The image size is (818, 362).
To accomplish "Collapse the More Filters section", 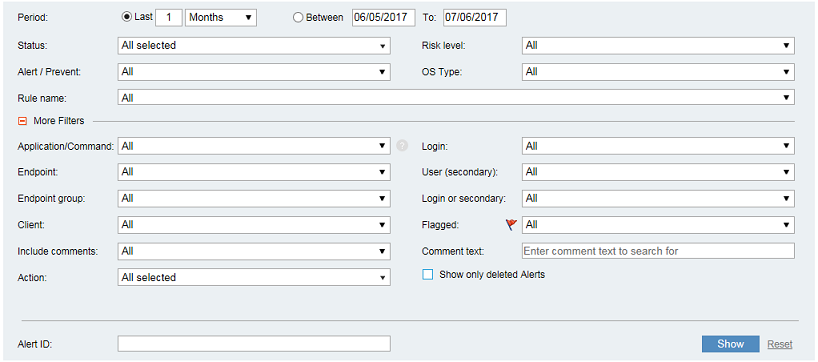I will pos(22,121).
